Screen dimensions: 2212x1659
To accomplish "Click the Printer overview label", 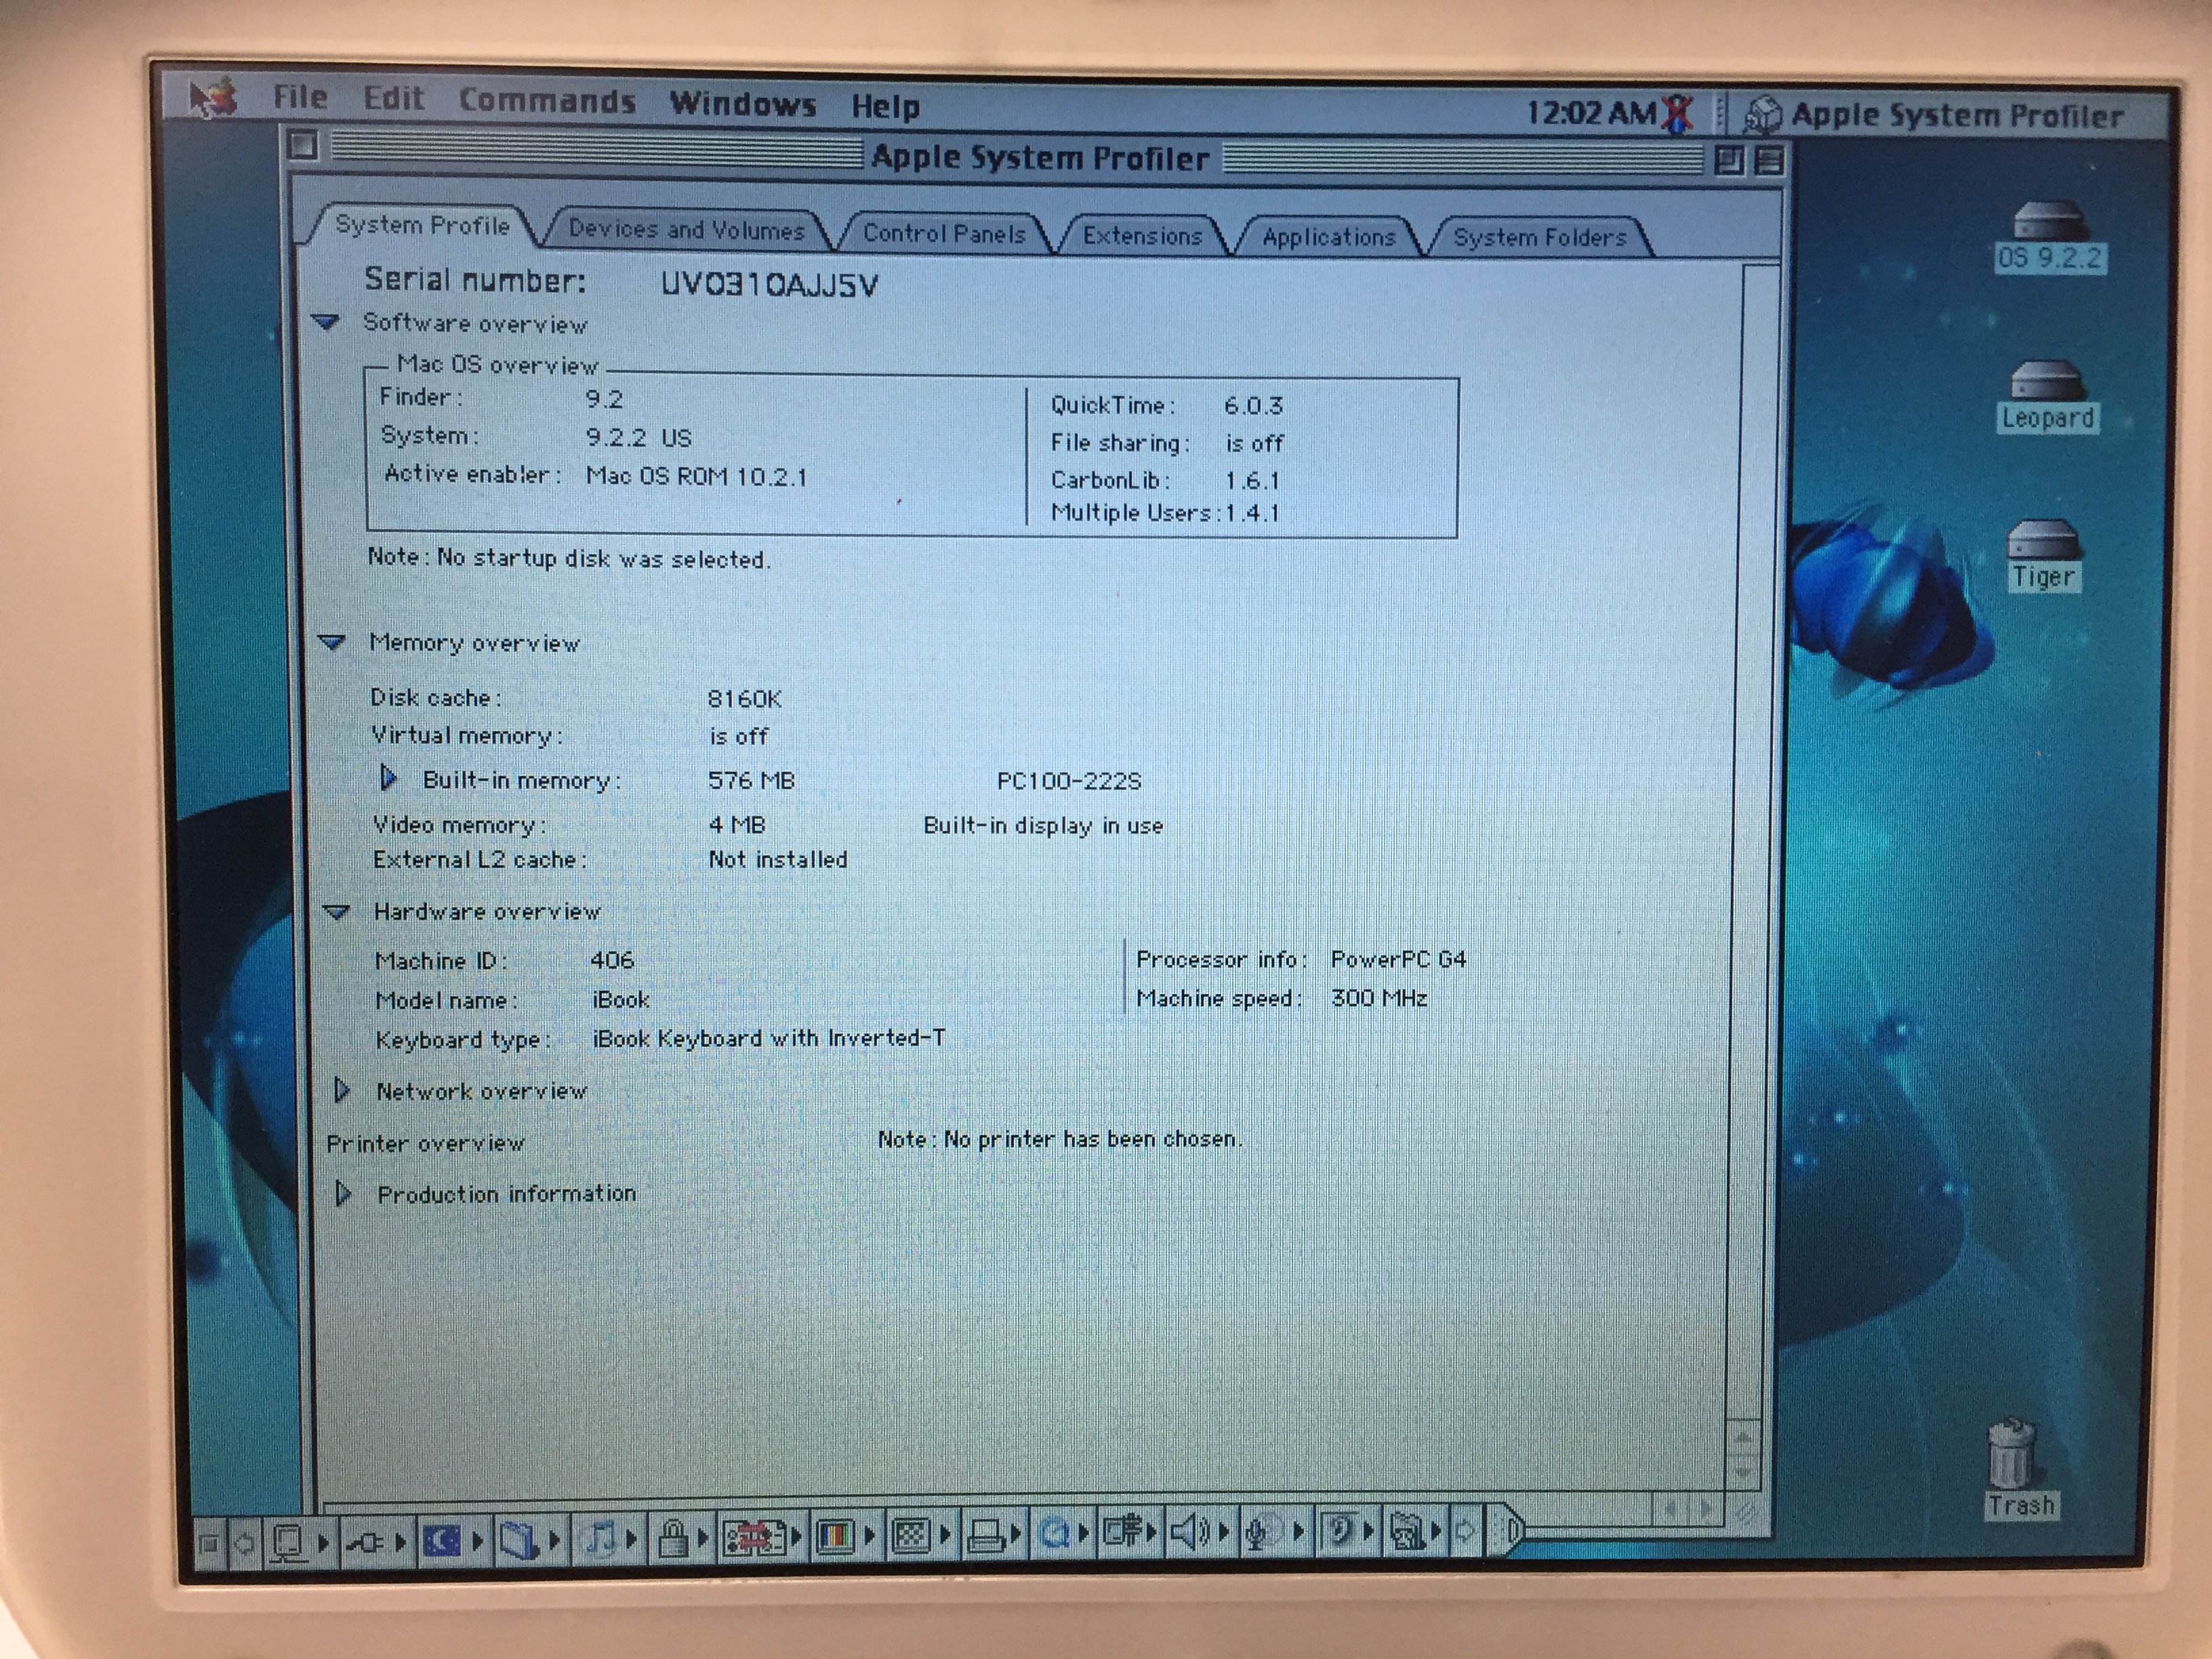I will pyautogui.click(x=425, y=1143).
